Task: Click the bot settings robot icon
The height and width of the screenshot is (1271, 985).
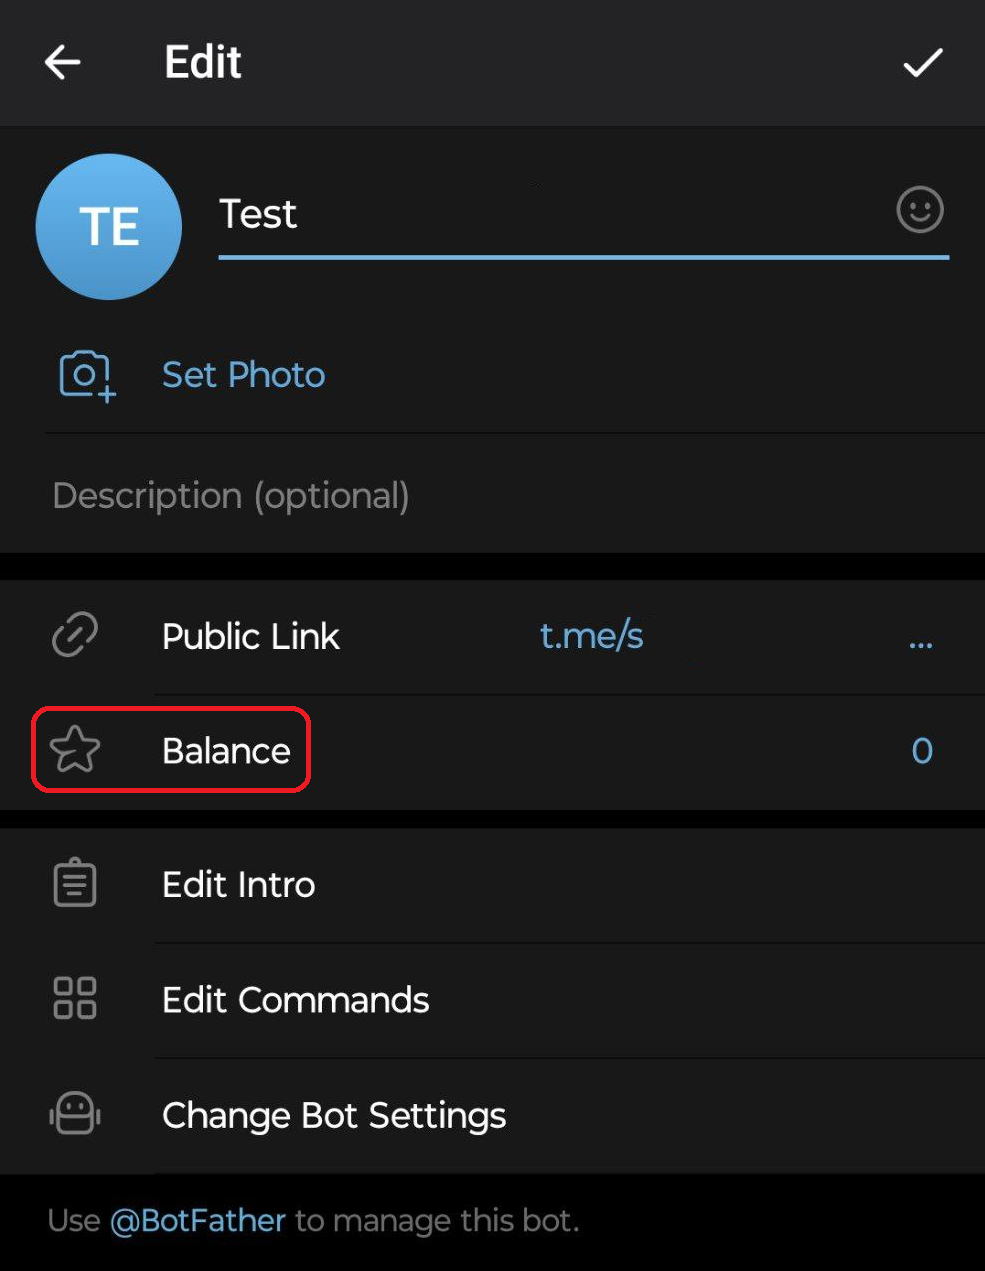Action: (x=75, y=1113)
